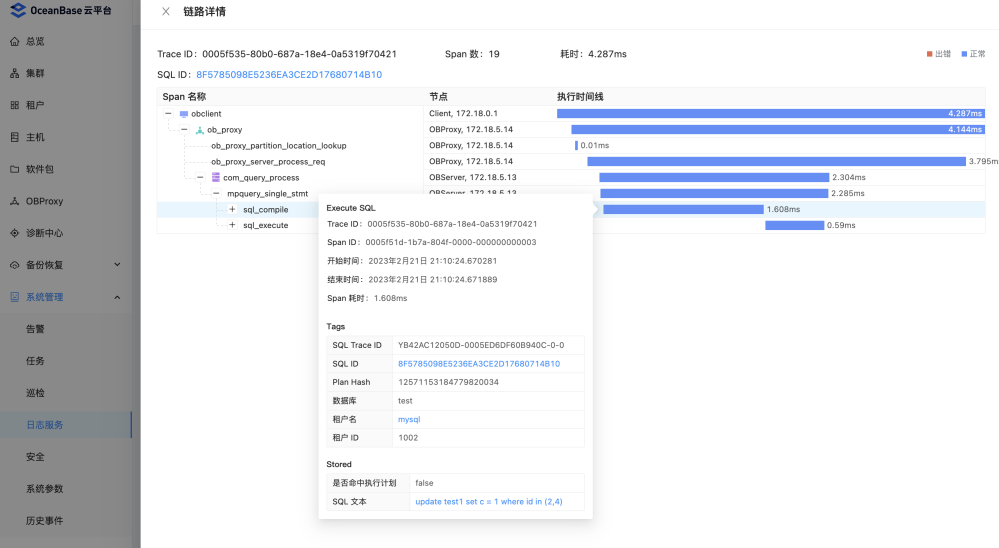
Task: Open SQL ID link under Trace ID
Action: (289, 75)
